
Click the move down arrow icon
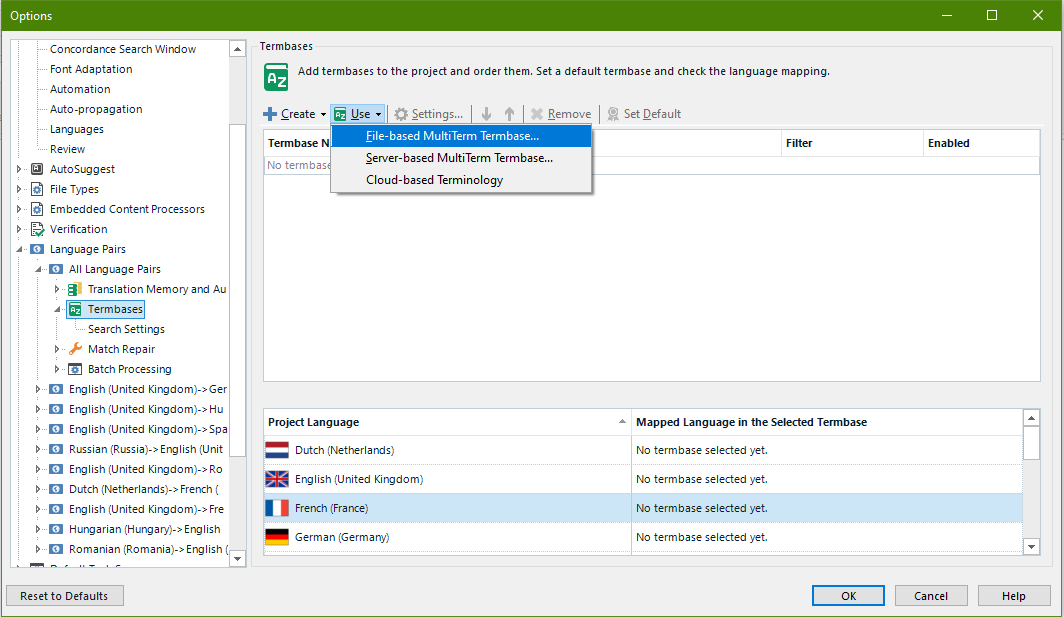pos(486,114)
